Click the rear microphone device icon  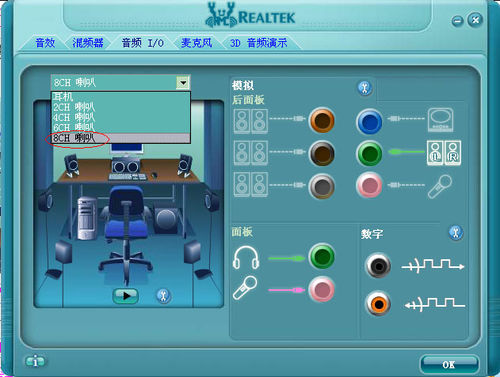[440, 187]
